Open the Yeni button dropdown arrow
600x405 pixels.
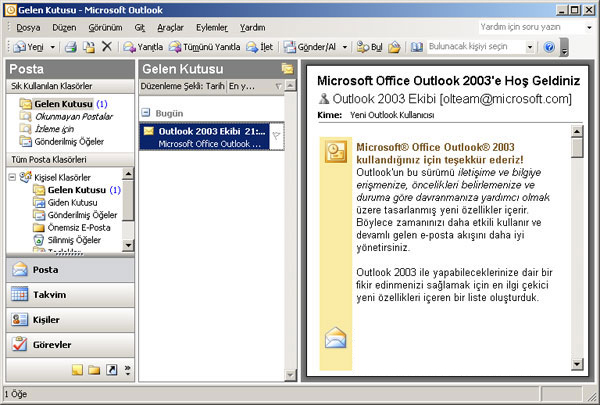(x=53, y=47)
